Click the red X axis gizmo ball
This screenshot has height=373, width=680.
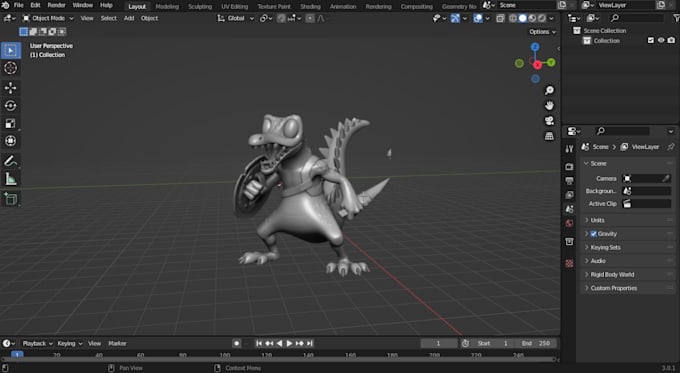[x=537, y=65]
